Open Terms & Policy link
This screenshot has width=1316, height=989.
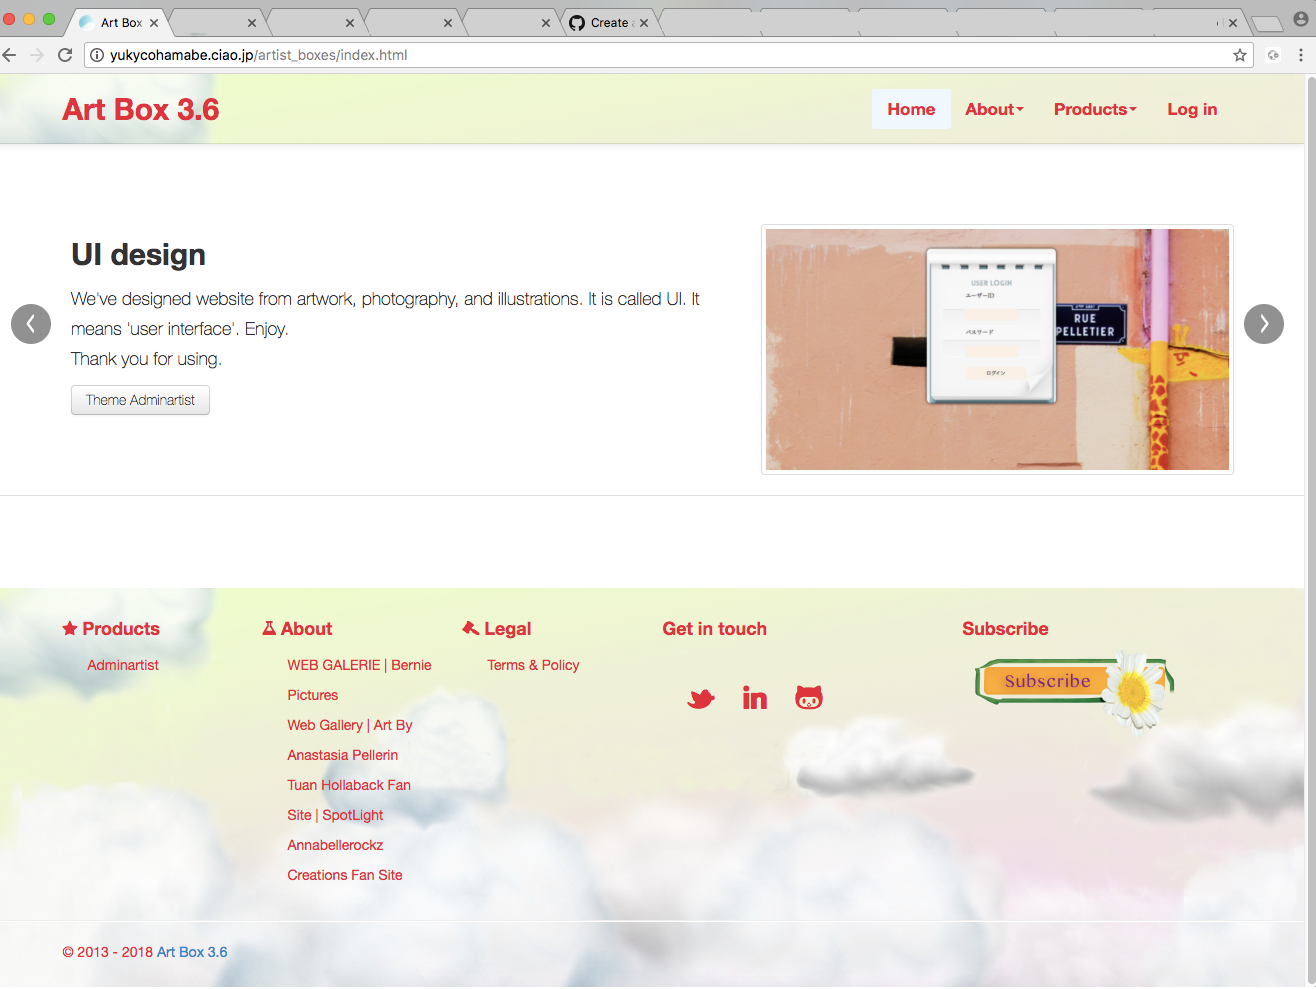[x=533, y=665]
